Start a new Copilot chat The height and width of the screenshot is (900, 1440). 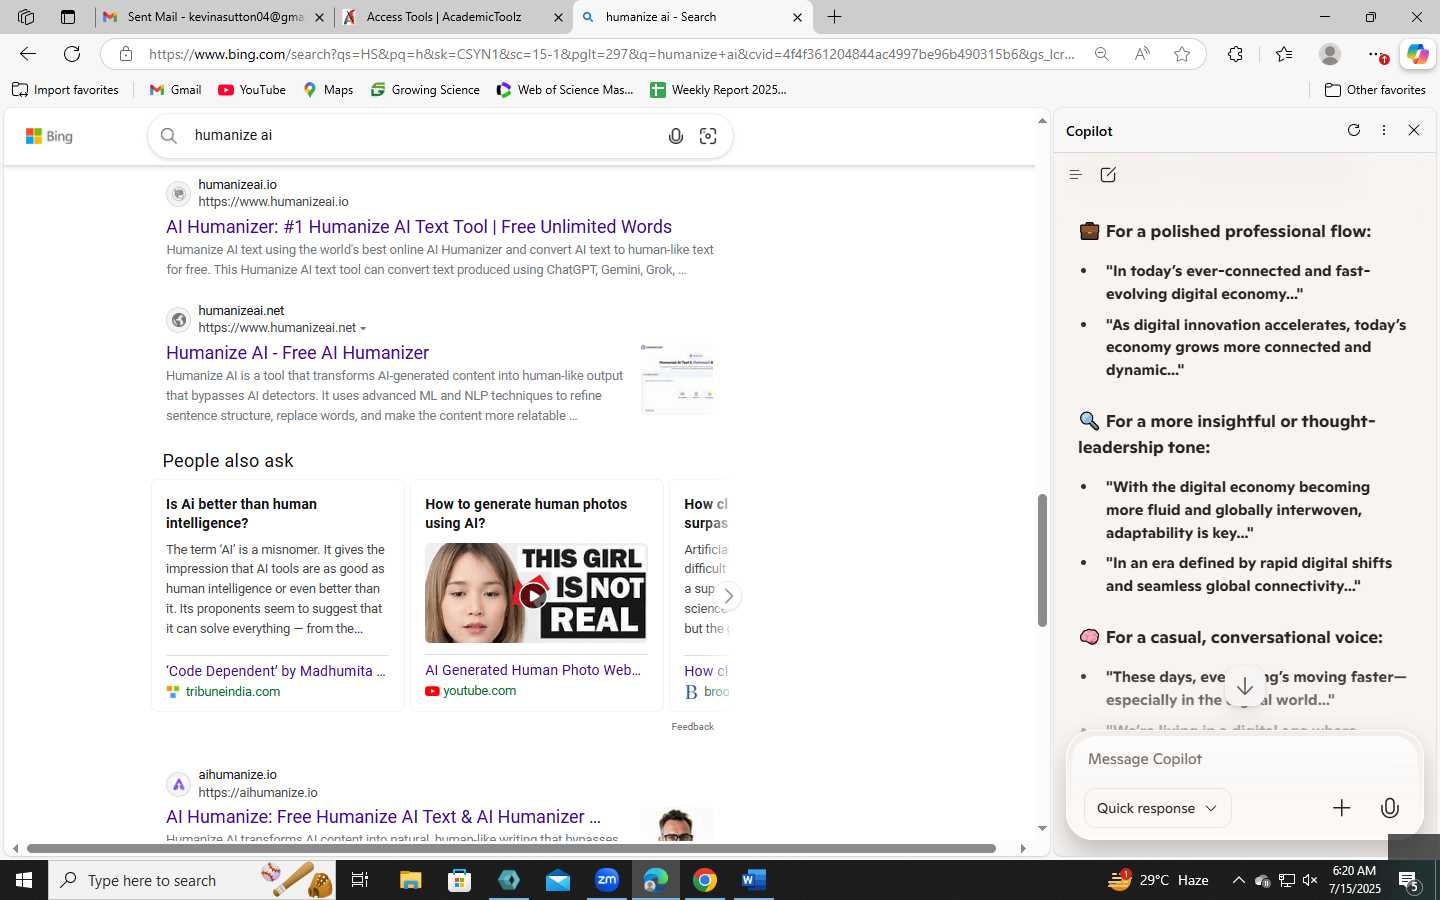1108,175
